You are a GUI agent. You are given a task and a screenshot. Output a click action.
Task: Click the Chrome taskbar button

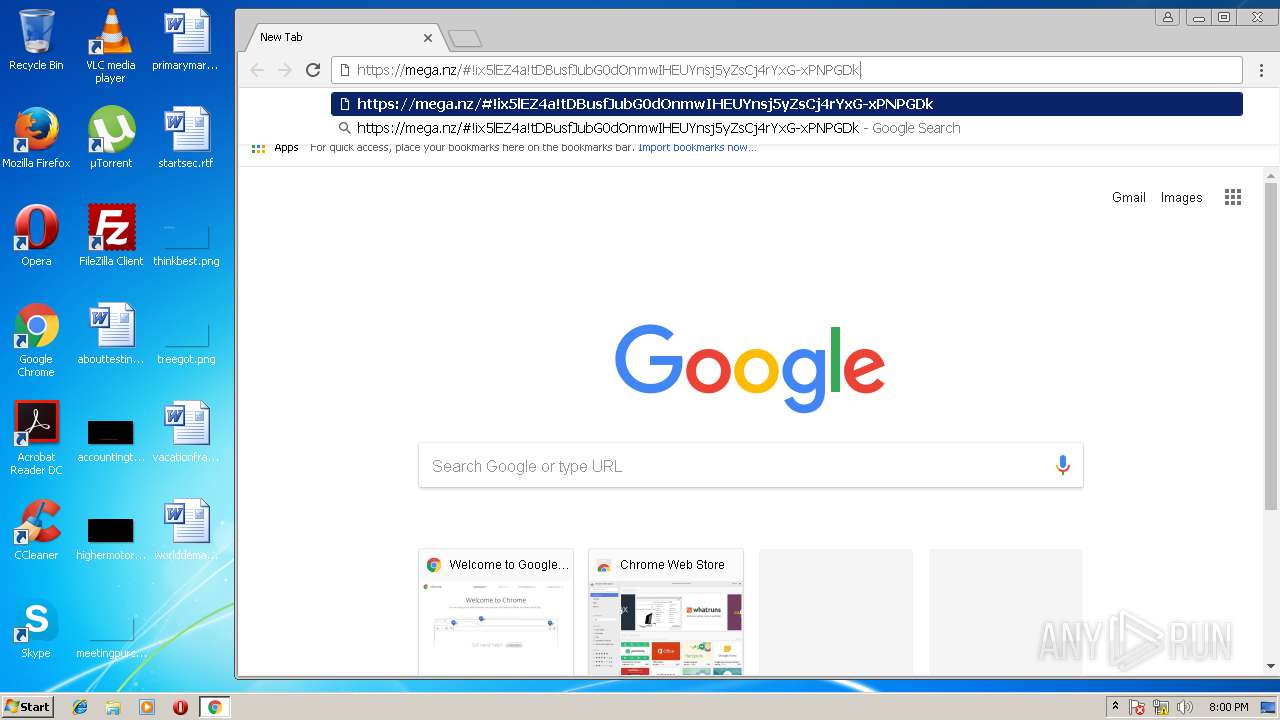point(214,707)
